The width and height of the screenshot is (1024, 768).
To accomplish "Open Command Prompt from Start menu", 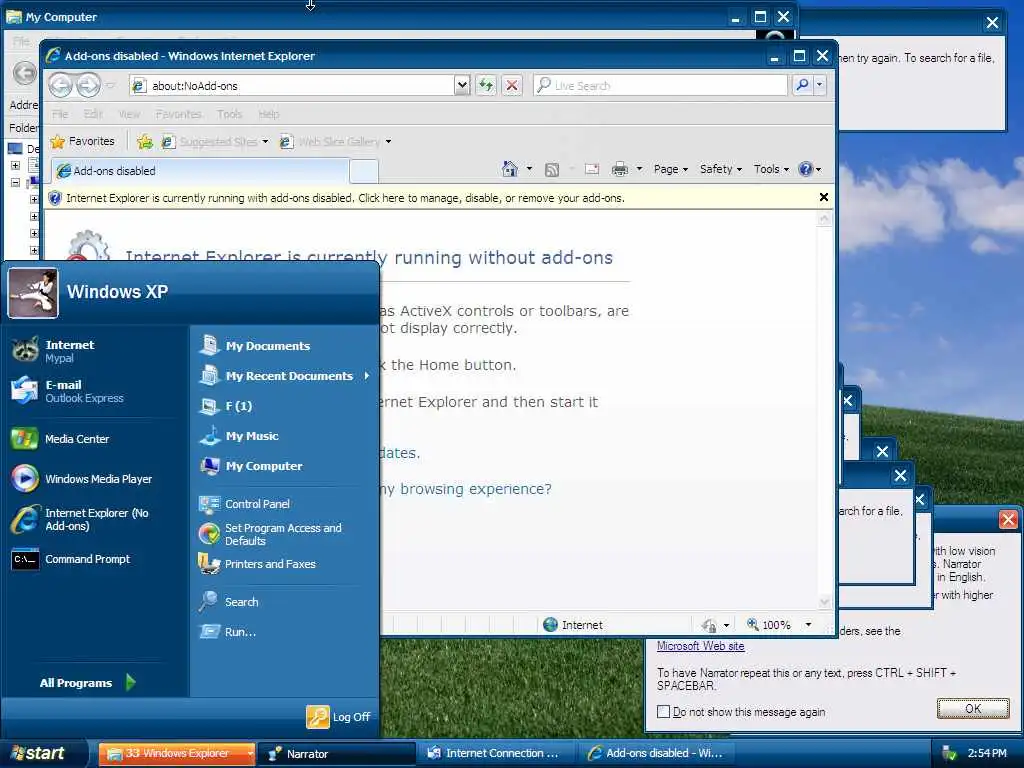I will (71, 559).
